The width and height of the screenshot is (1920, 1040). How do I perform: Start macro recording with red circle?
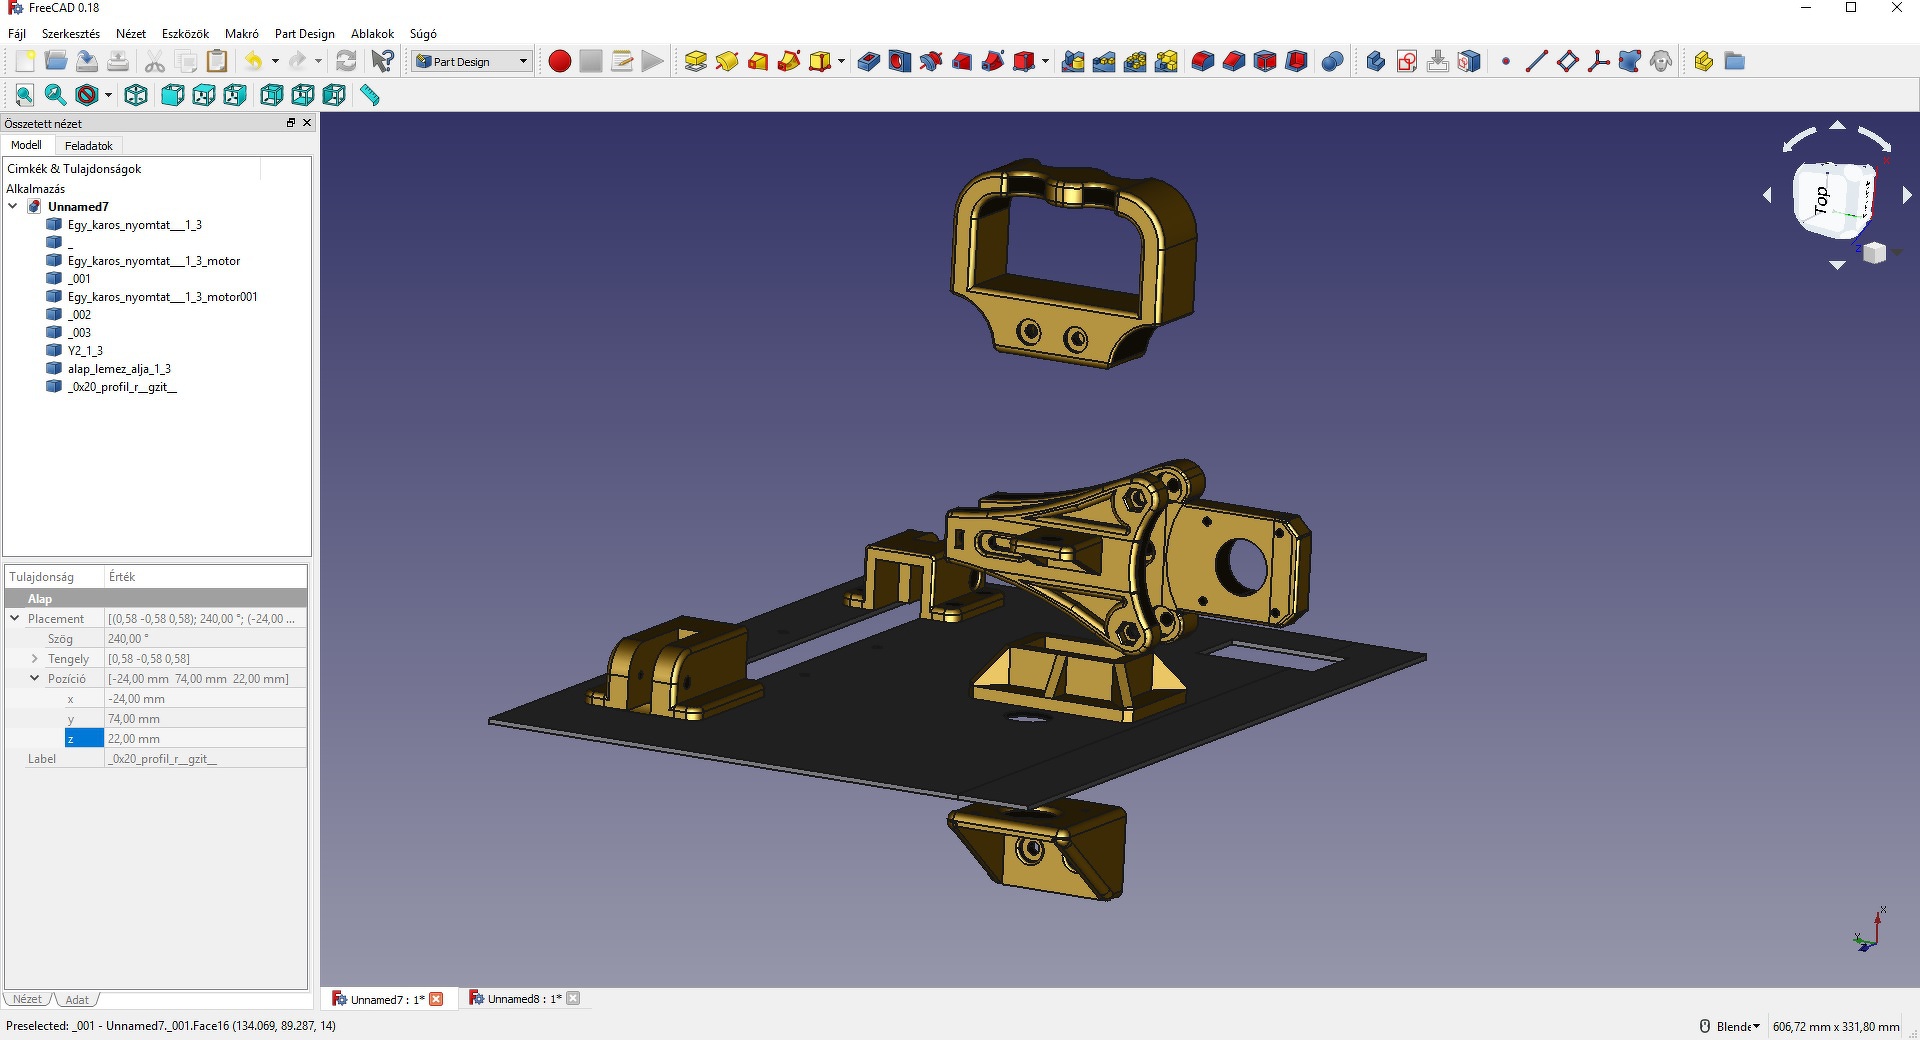pos(560,62)
